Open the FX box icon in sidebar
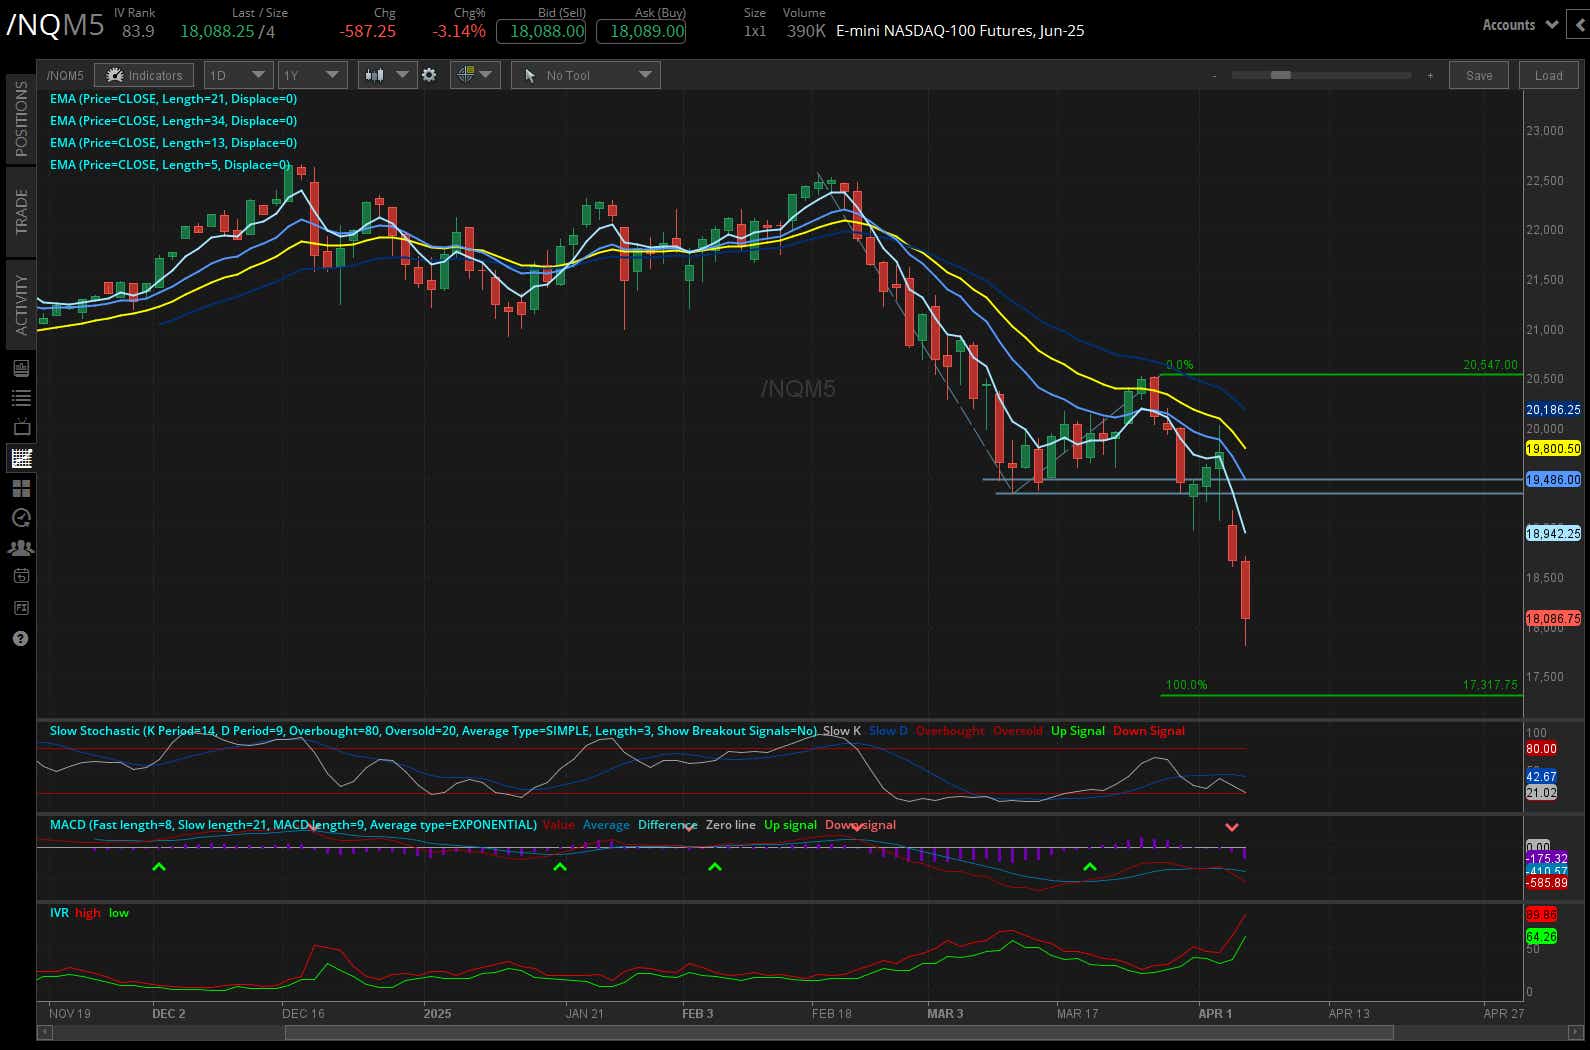The height and width of the screenshot is (1050, 1590). pos(20,607)
